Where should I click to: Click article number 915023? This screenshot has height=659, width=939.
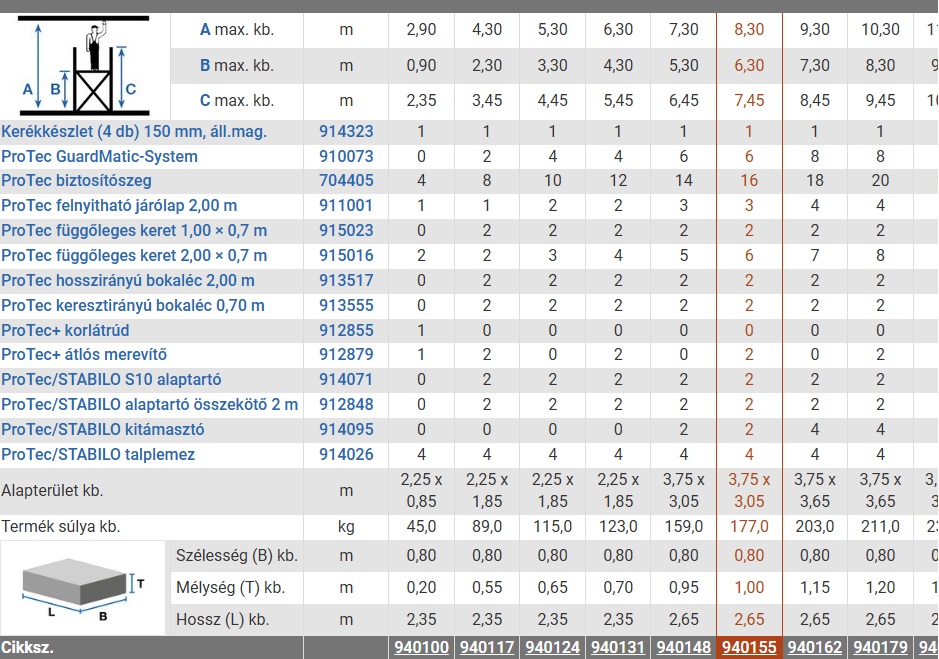[x=346, y=231]
